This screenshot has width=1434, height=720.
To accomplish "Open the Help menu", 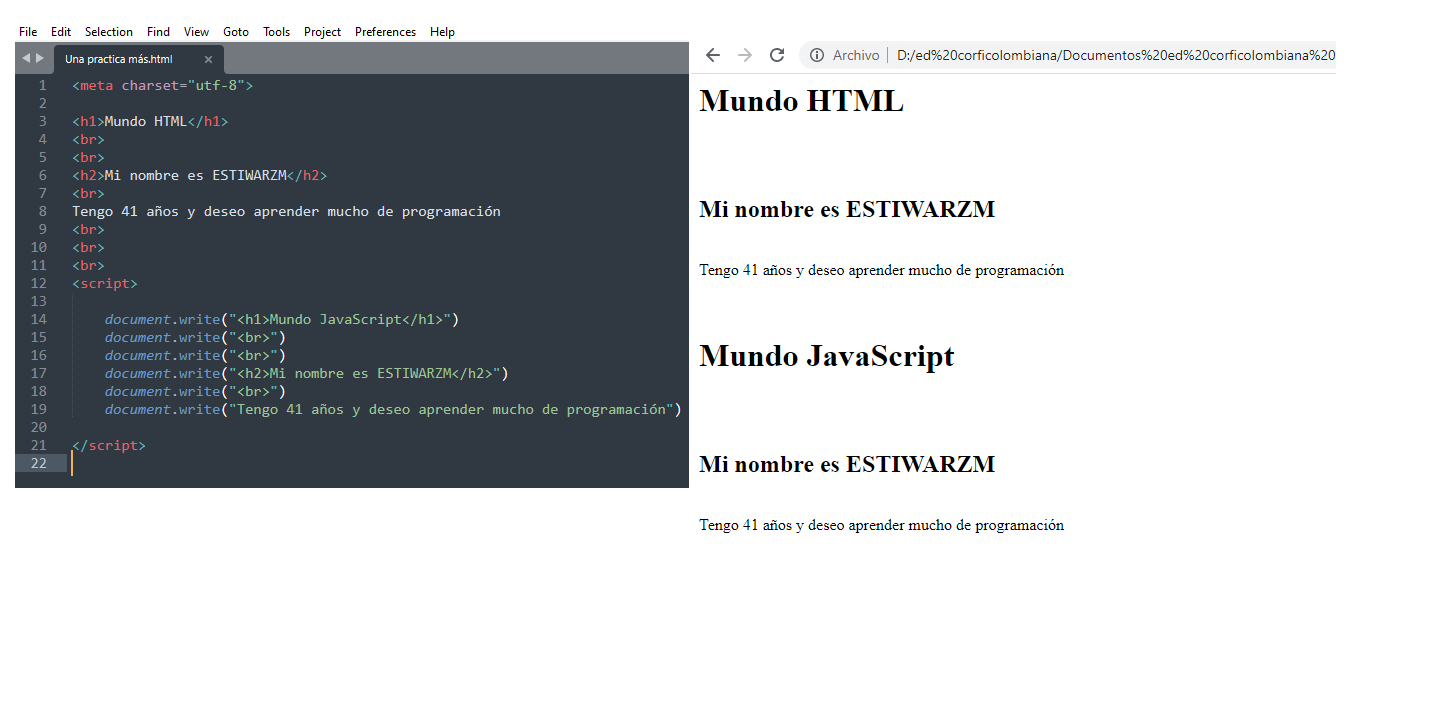I will click(x=442, y=32).
